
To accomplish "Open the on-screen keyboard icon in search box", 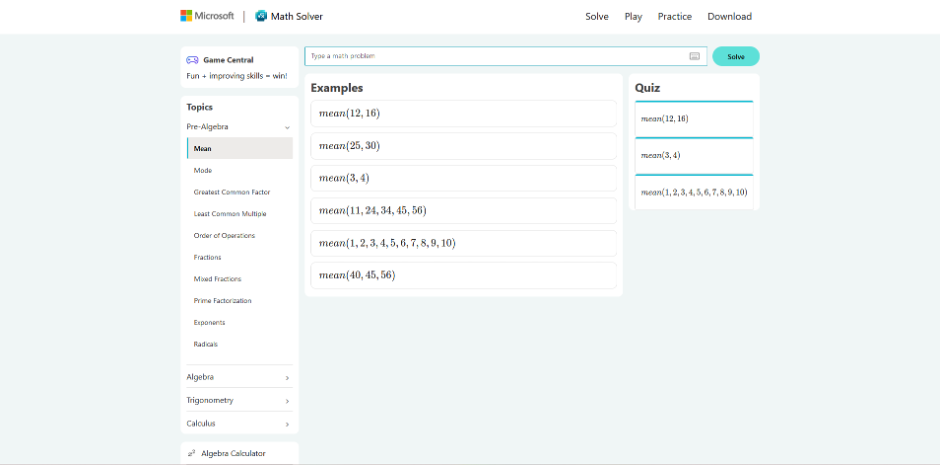I will click(x=694, y=56).
